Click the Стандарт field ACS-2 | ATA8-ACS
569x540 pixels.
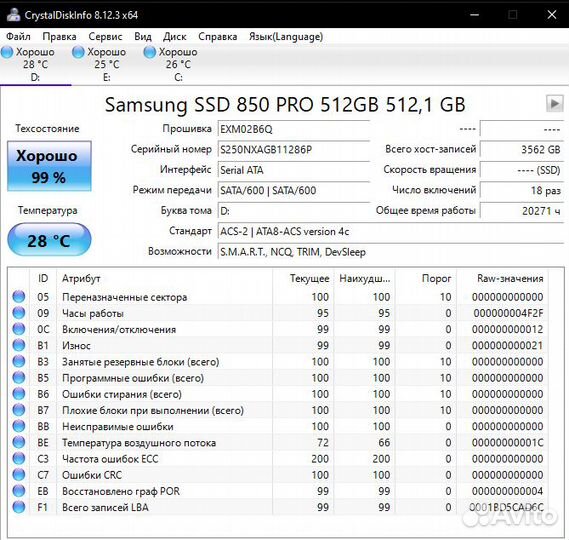pyautogui.click(x=390, y=231)
